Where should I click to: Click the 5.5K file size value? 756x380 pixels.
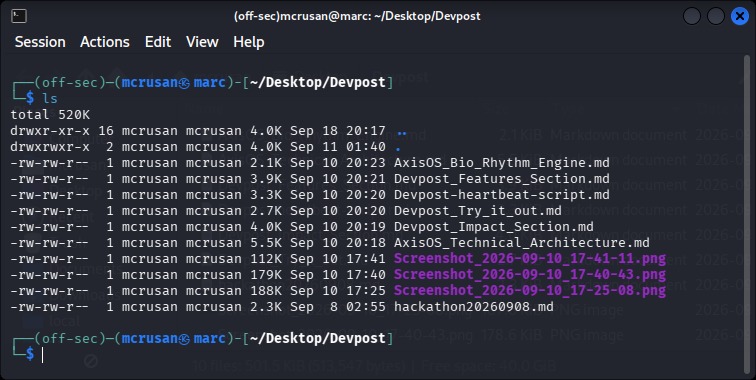coord(266,243)
